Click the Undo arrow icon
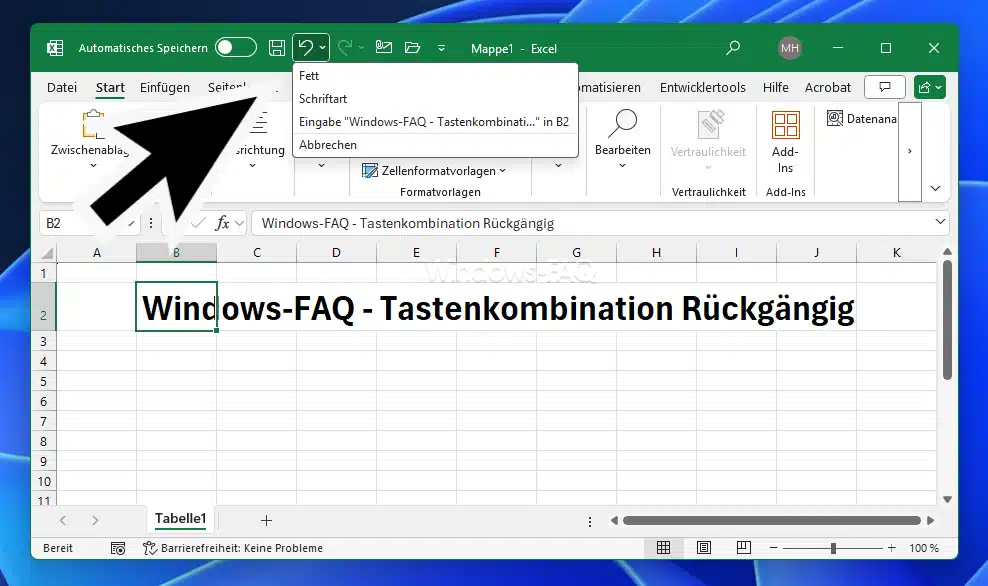This screenshot has width=988, height=586. pyautogui.click(x=305, y=48)
